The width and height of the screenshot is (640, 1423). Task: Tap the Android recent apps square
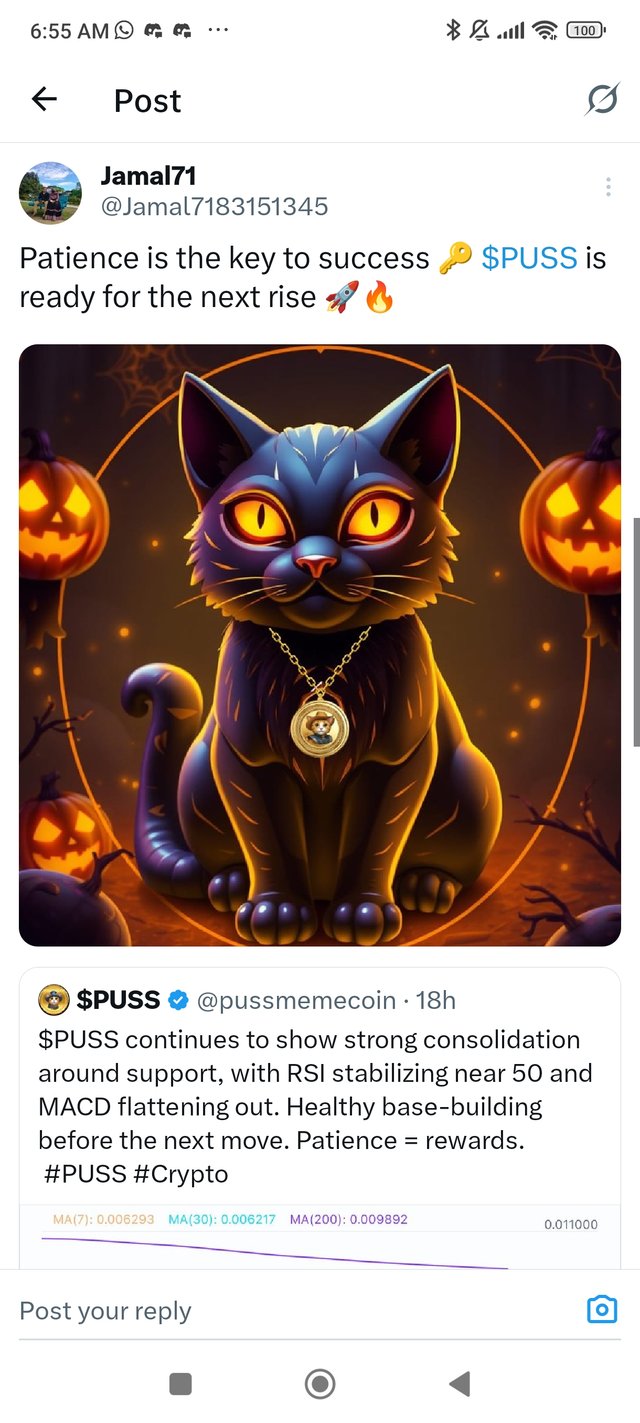[180, 1384]
